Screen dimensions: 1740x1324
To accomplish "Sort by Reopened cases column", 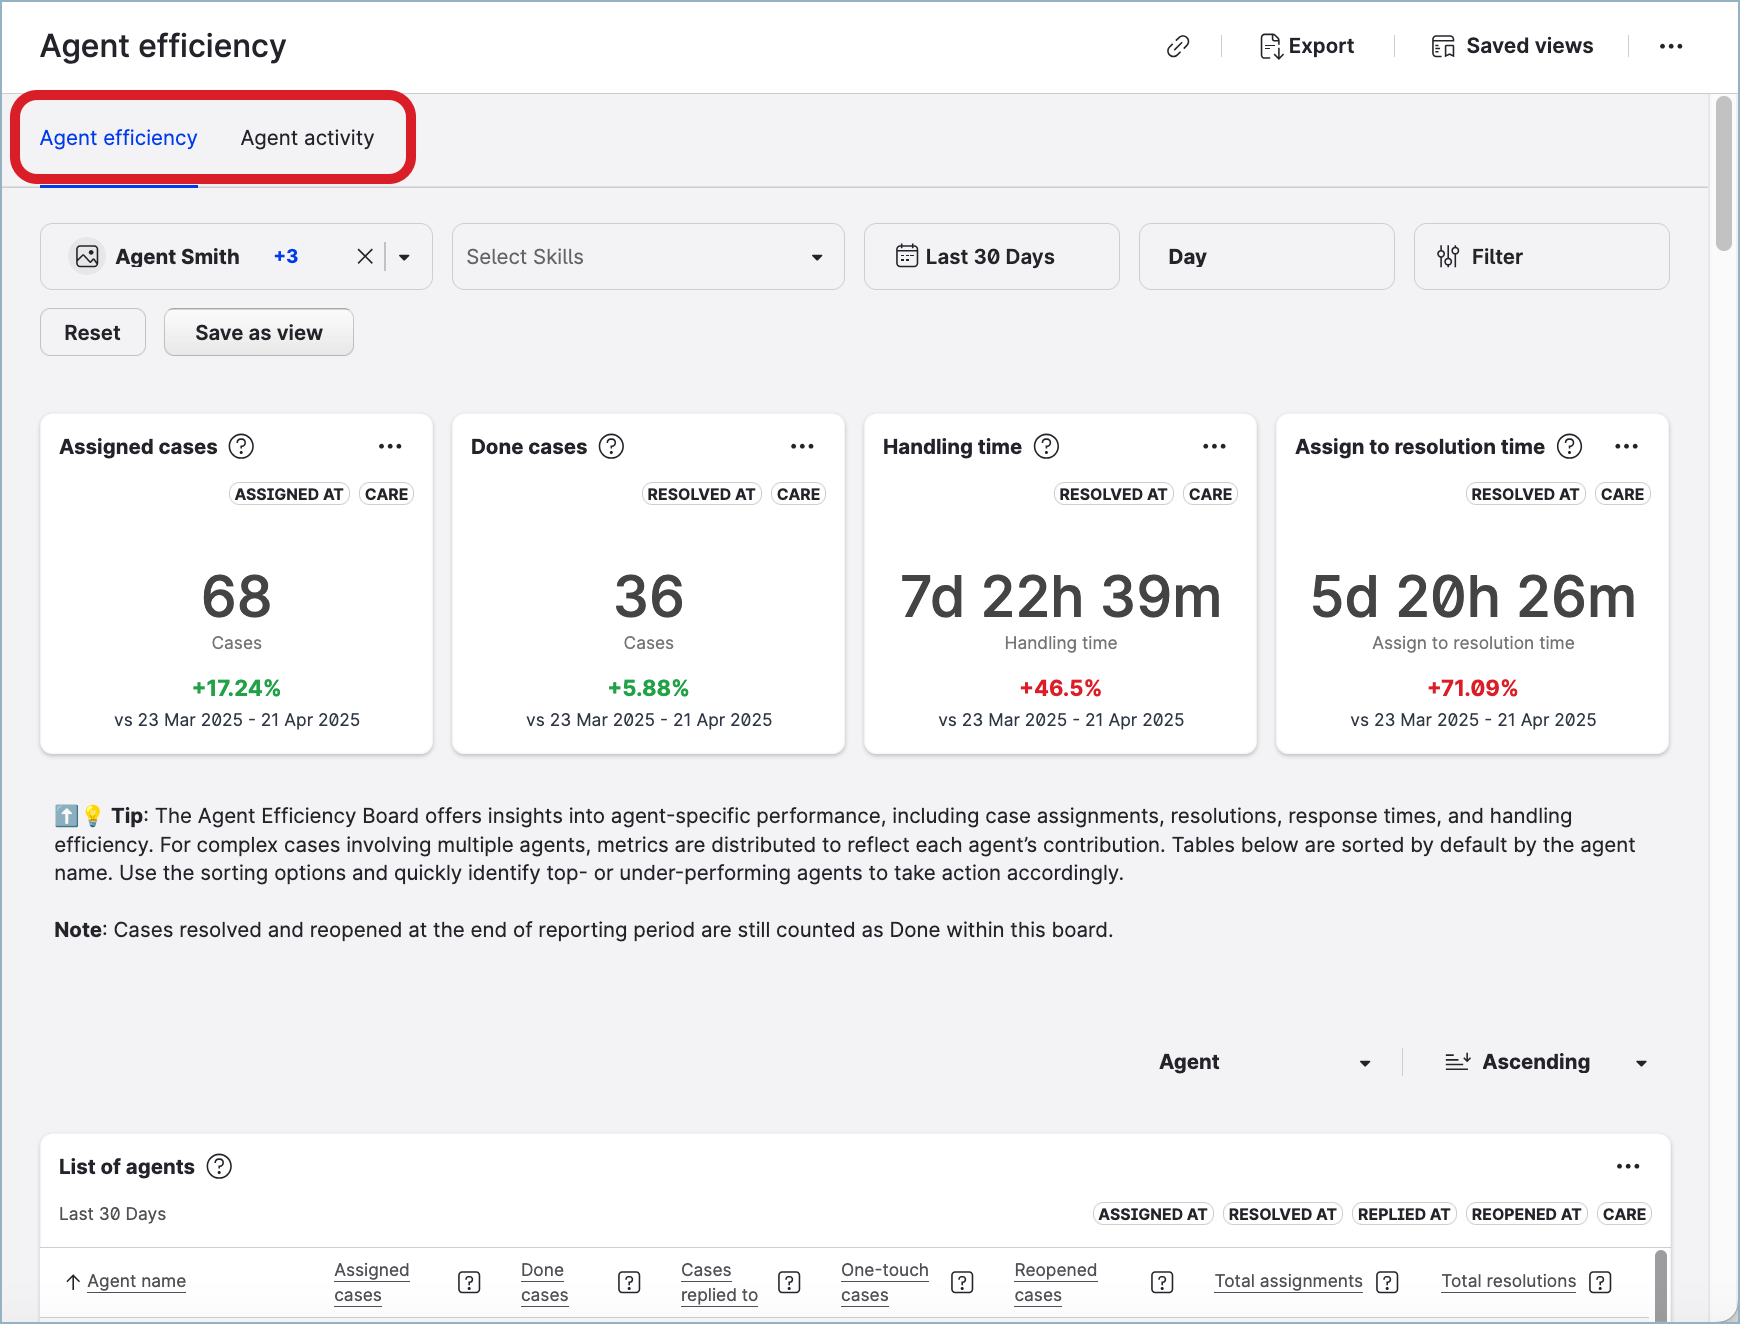I will coord(1055,1282).
